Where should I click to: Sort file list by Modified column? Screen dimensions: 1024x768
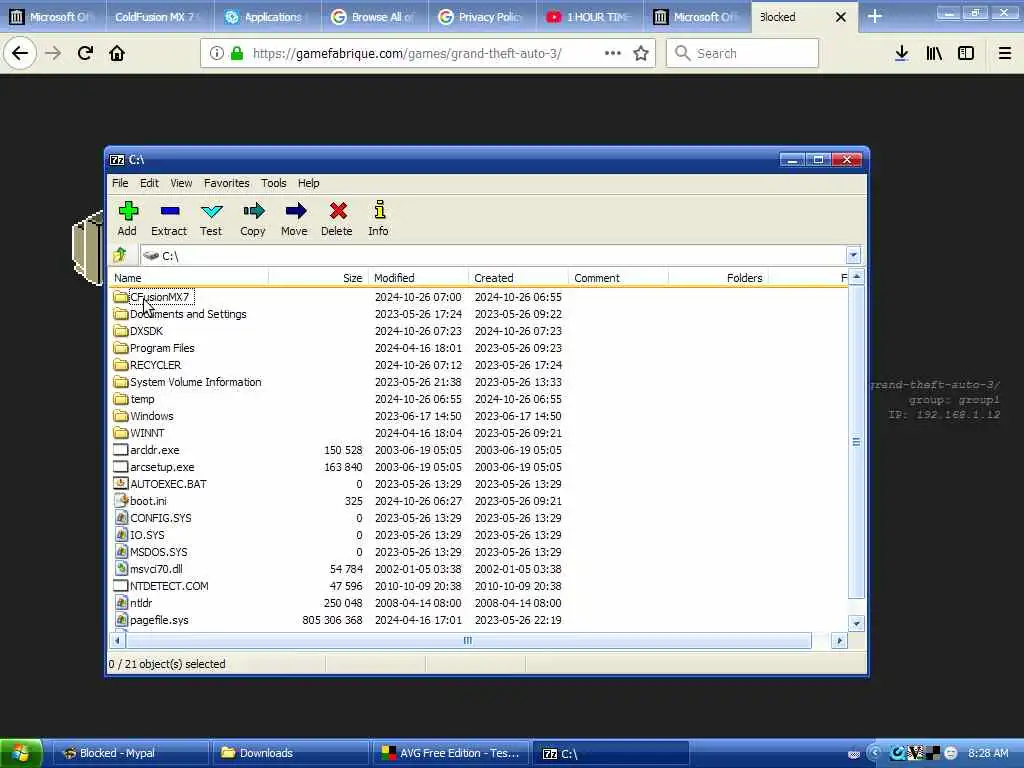coord(419,278)
